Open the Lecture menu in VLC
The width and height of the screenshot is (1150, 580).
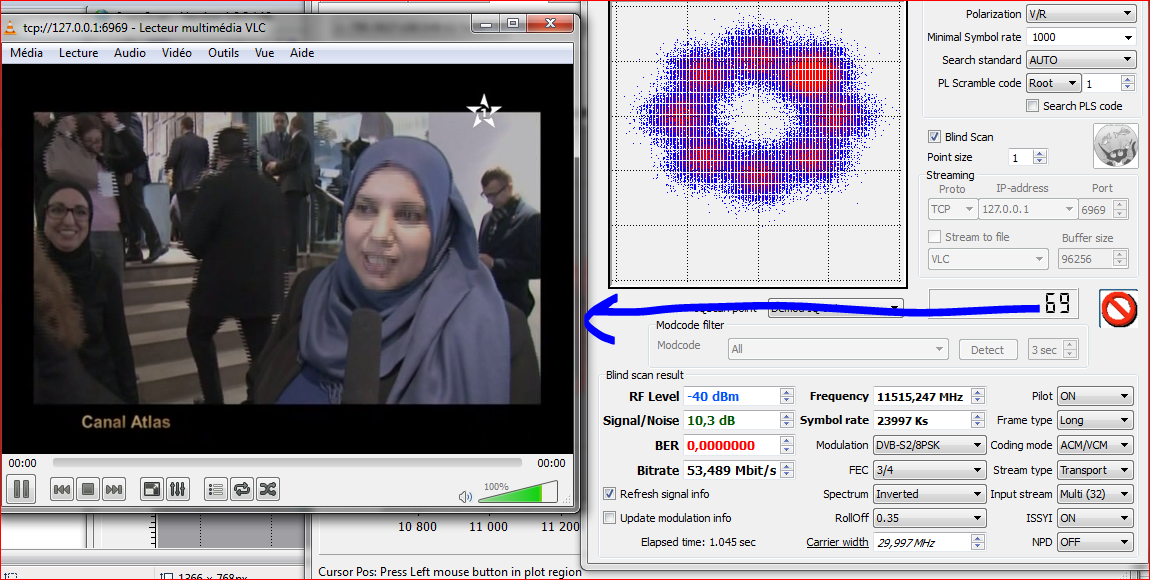pyautogui.click(x=78, y=53)
